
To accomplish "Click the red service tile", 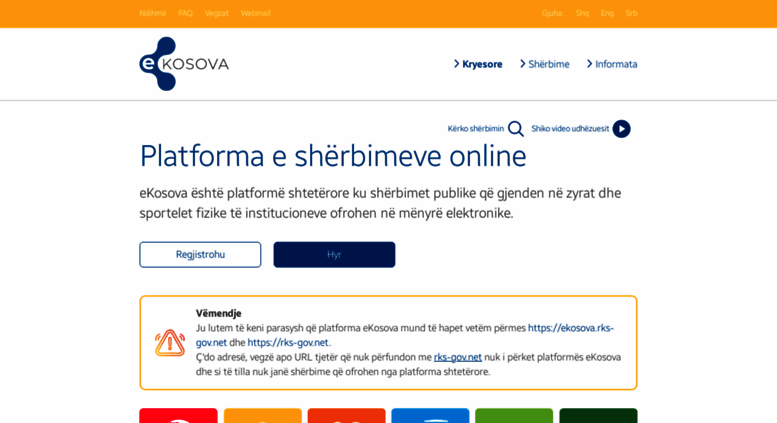I will tap(178, 416).
